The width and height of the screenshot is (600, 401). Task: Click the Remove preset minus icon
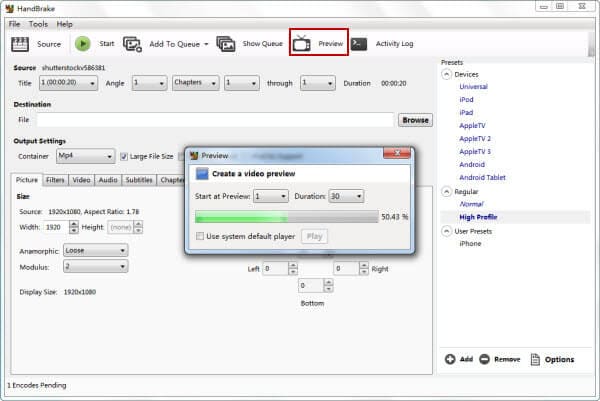coord(484,359)
